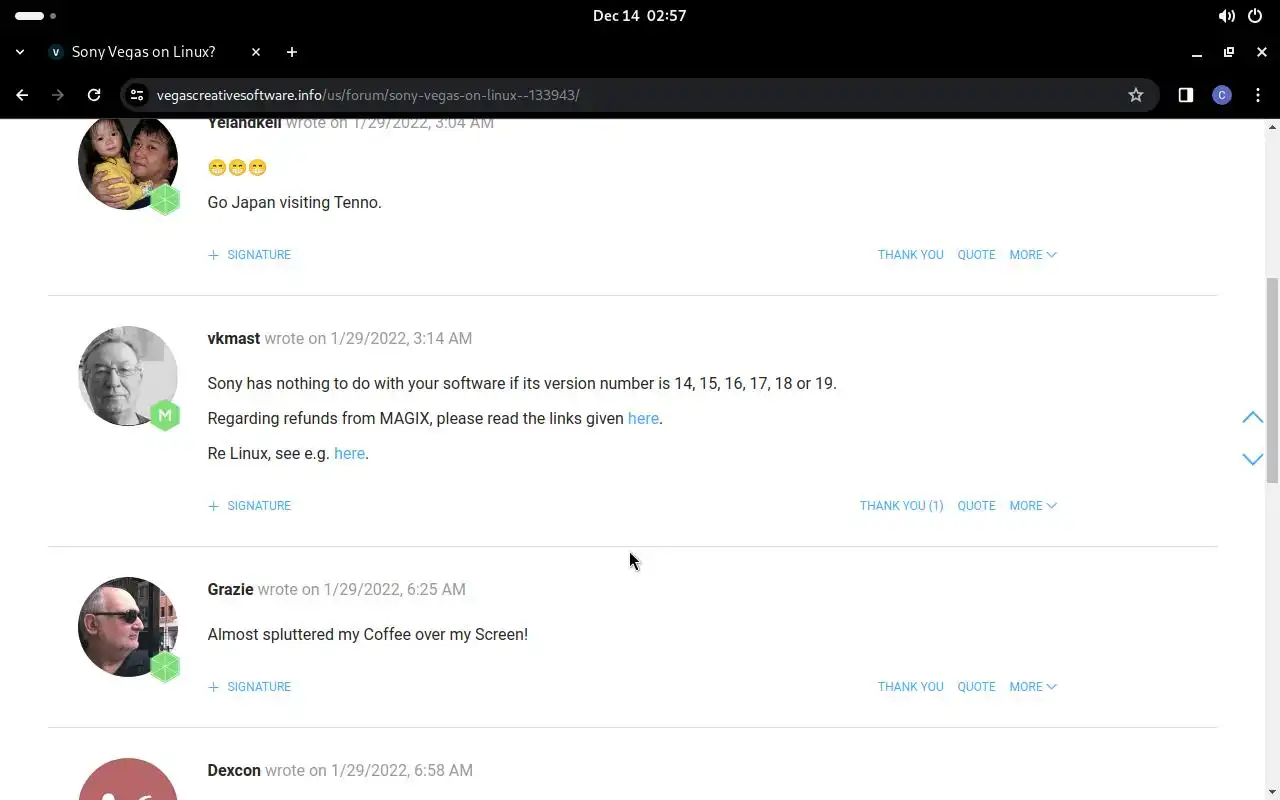Click THANK YOU (1) on vkmast's post

pyautogui.click(x=901, y=506)
